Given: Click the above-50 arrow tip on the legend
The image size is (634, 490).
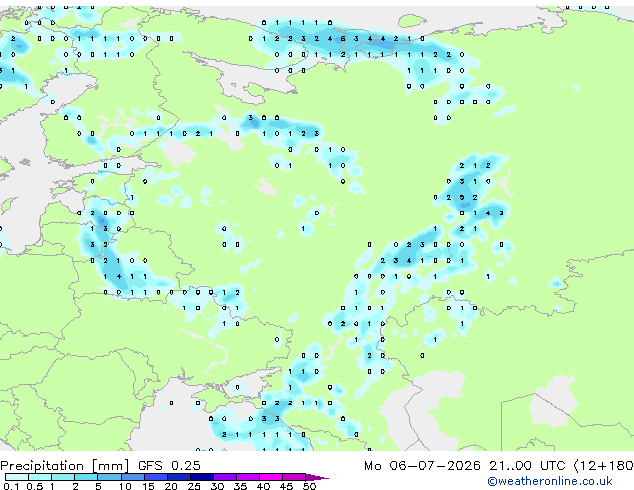Looking at the screenshot, I should (317, 477).
